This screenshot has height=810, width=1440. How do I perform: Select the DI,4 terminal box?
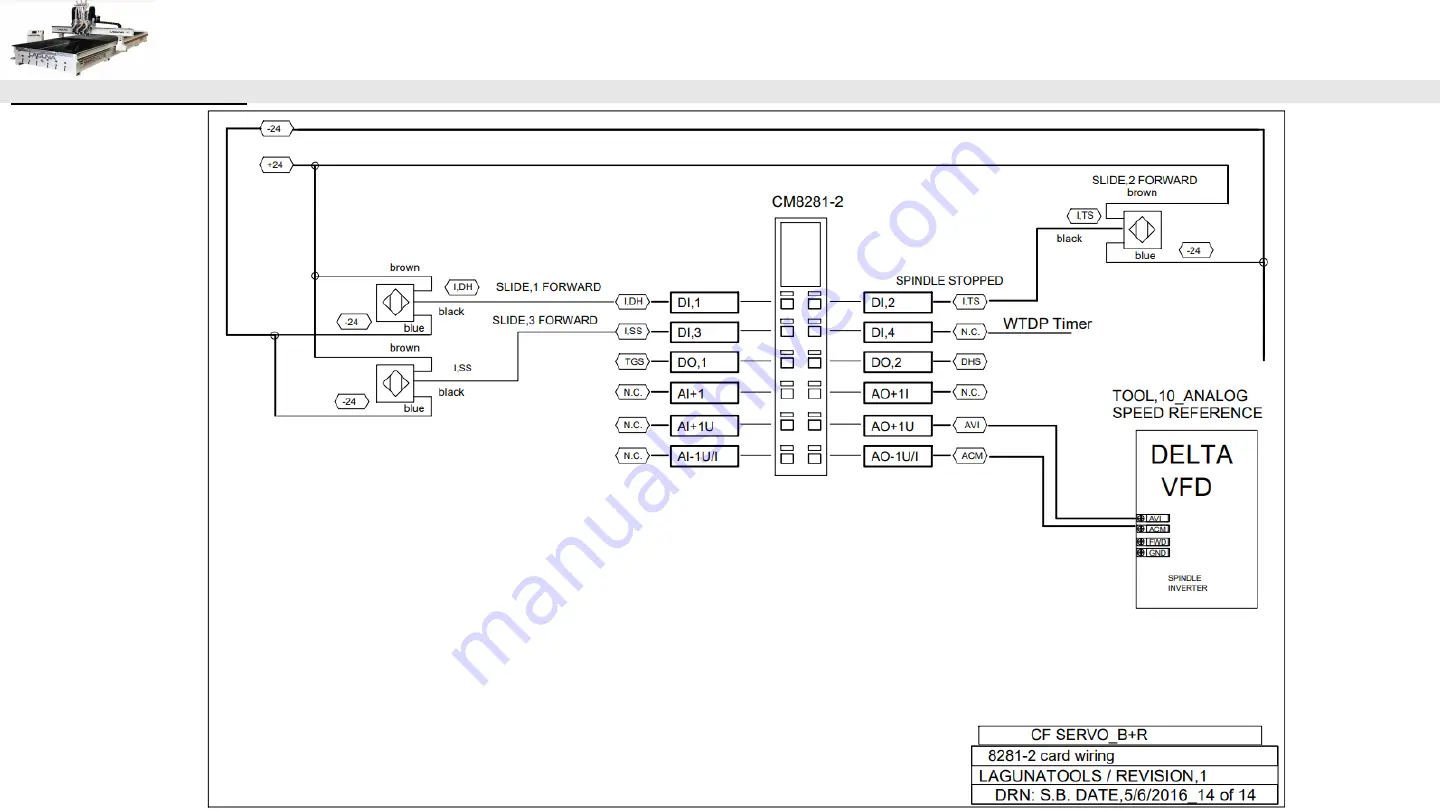(x=897, y=332)
